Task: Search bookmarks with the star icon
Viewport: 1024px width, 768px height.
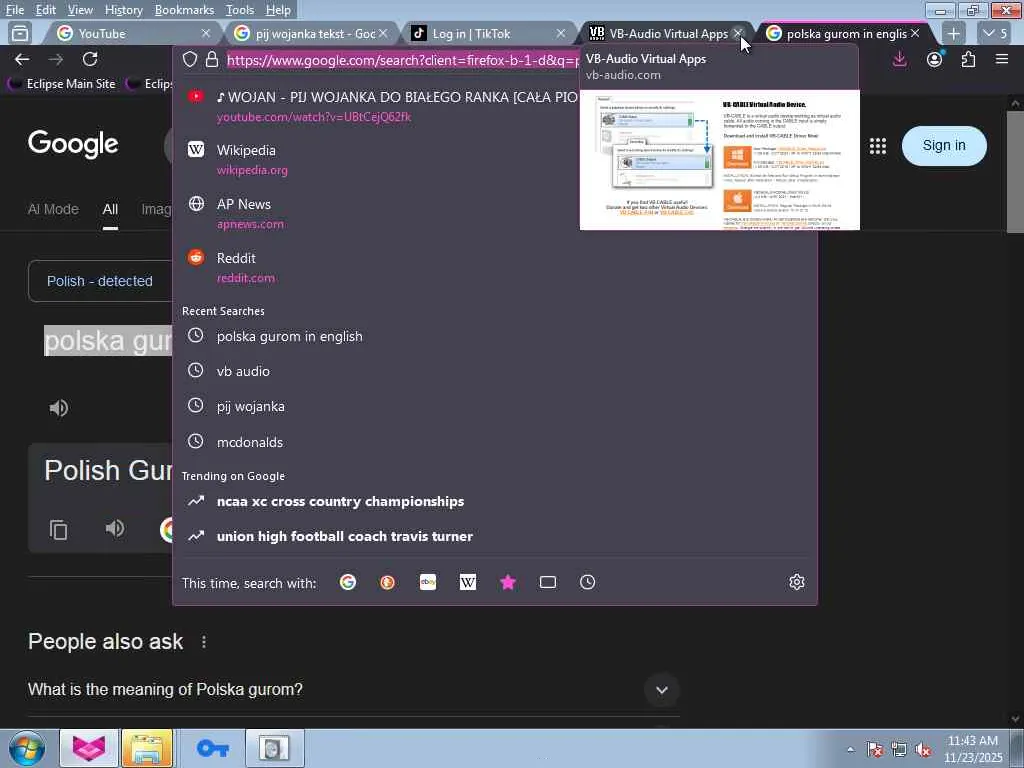Action: click(x=507, y=582)
